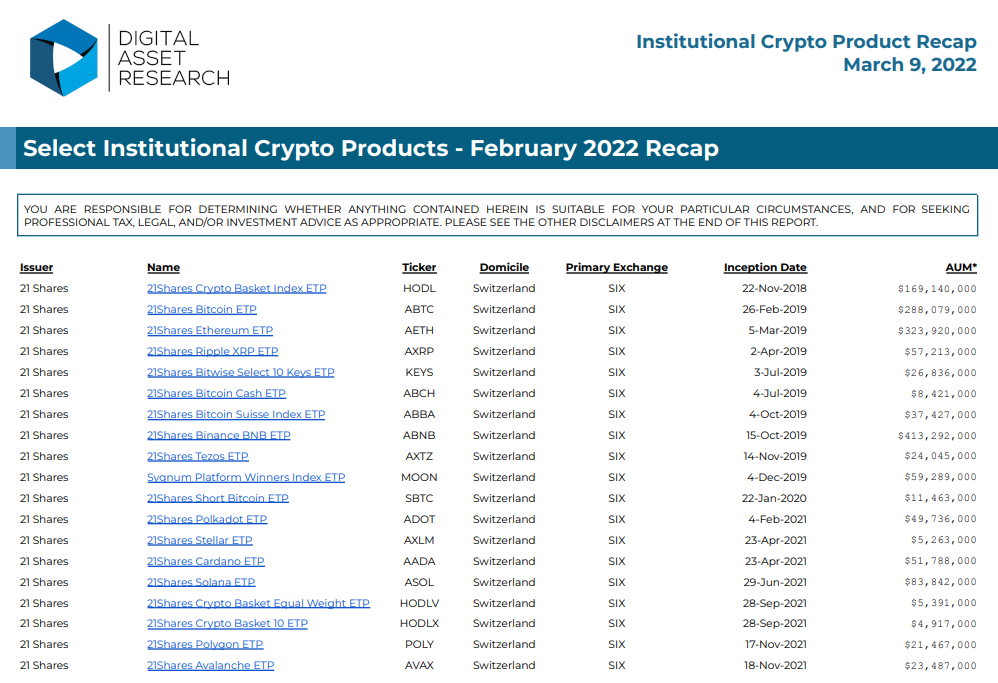This screenshot has width=998, height=683.
Task: Select the HODL ticker cell
Action: pyautogui.click(x=419, y=288)
